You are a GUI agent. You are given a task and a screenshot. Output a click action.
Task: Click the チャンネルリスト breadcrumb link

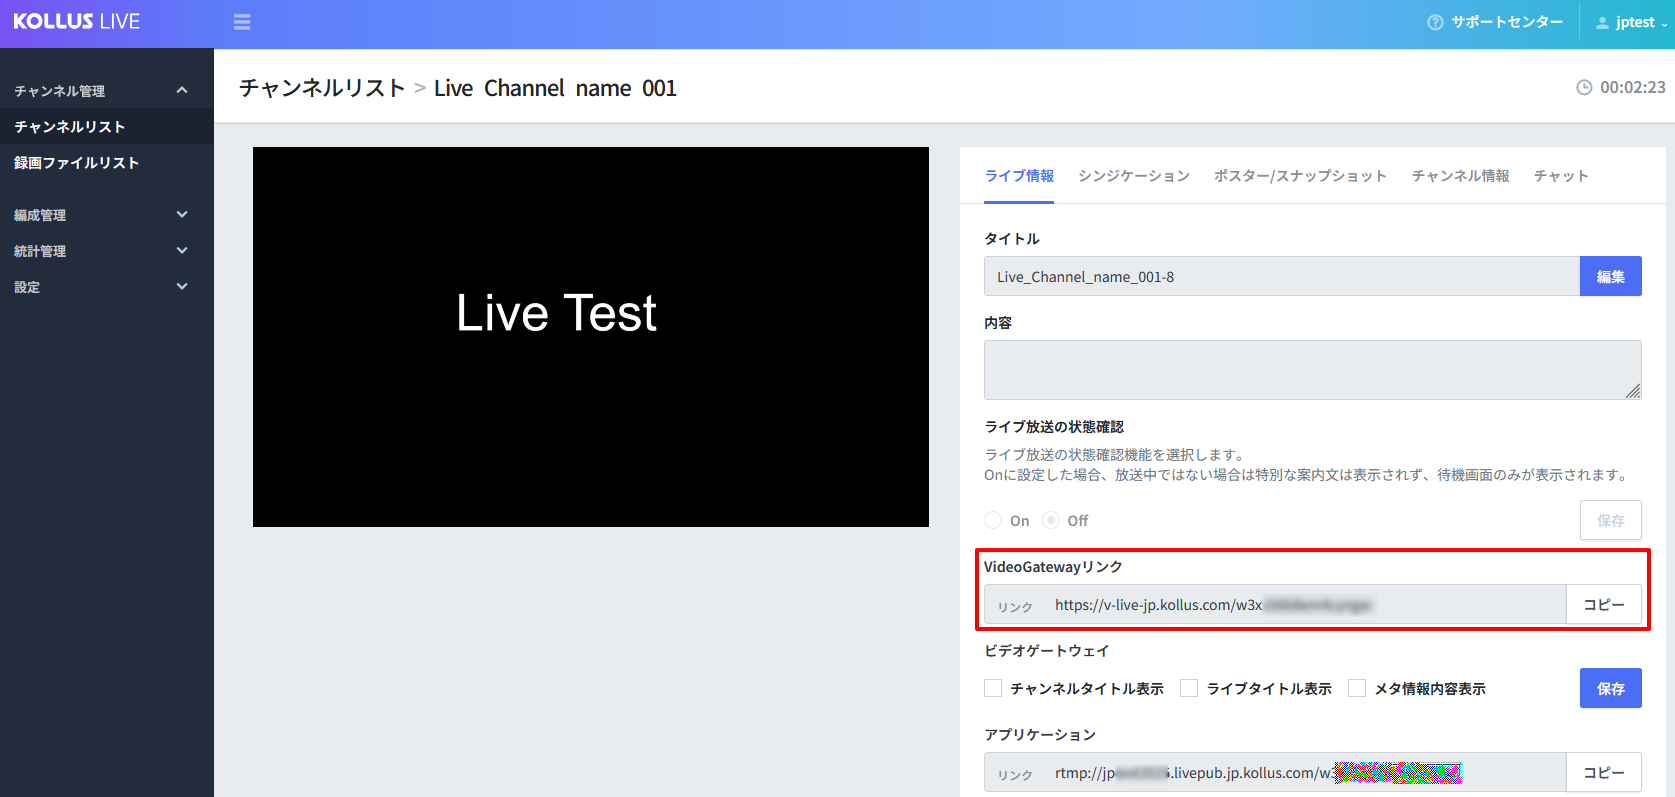tap(322, 88)
